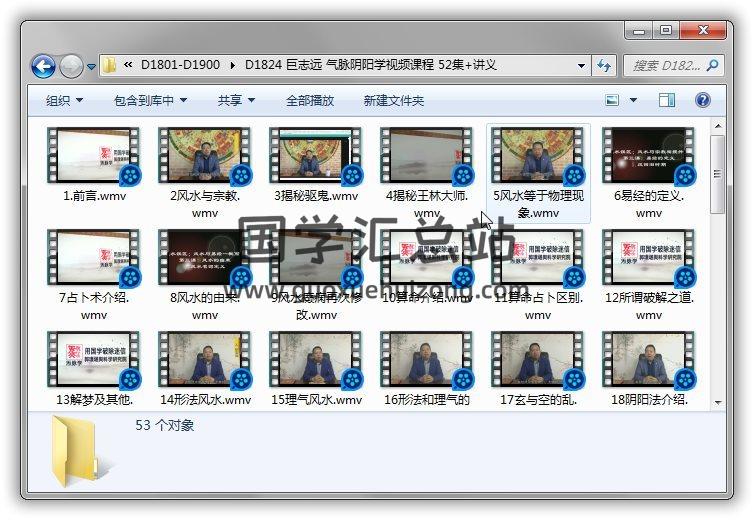This screenshot has width=754, height=520.
Task: Click the D1801-D1900 breadcrumb segment
Action: click(181, 66)
